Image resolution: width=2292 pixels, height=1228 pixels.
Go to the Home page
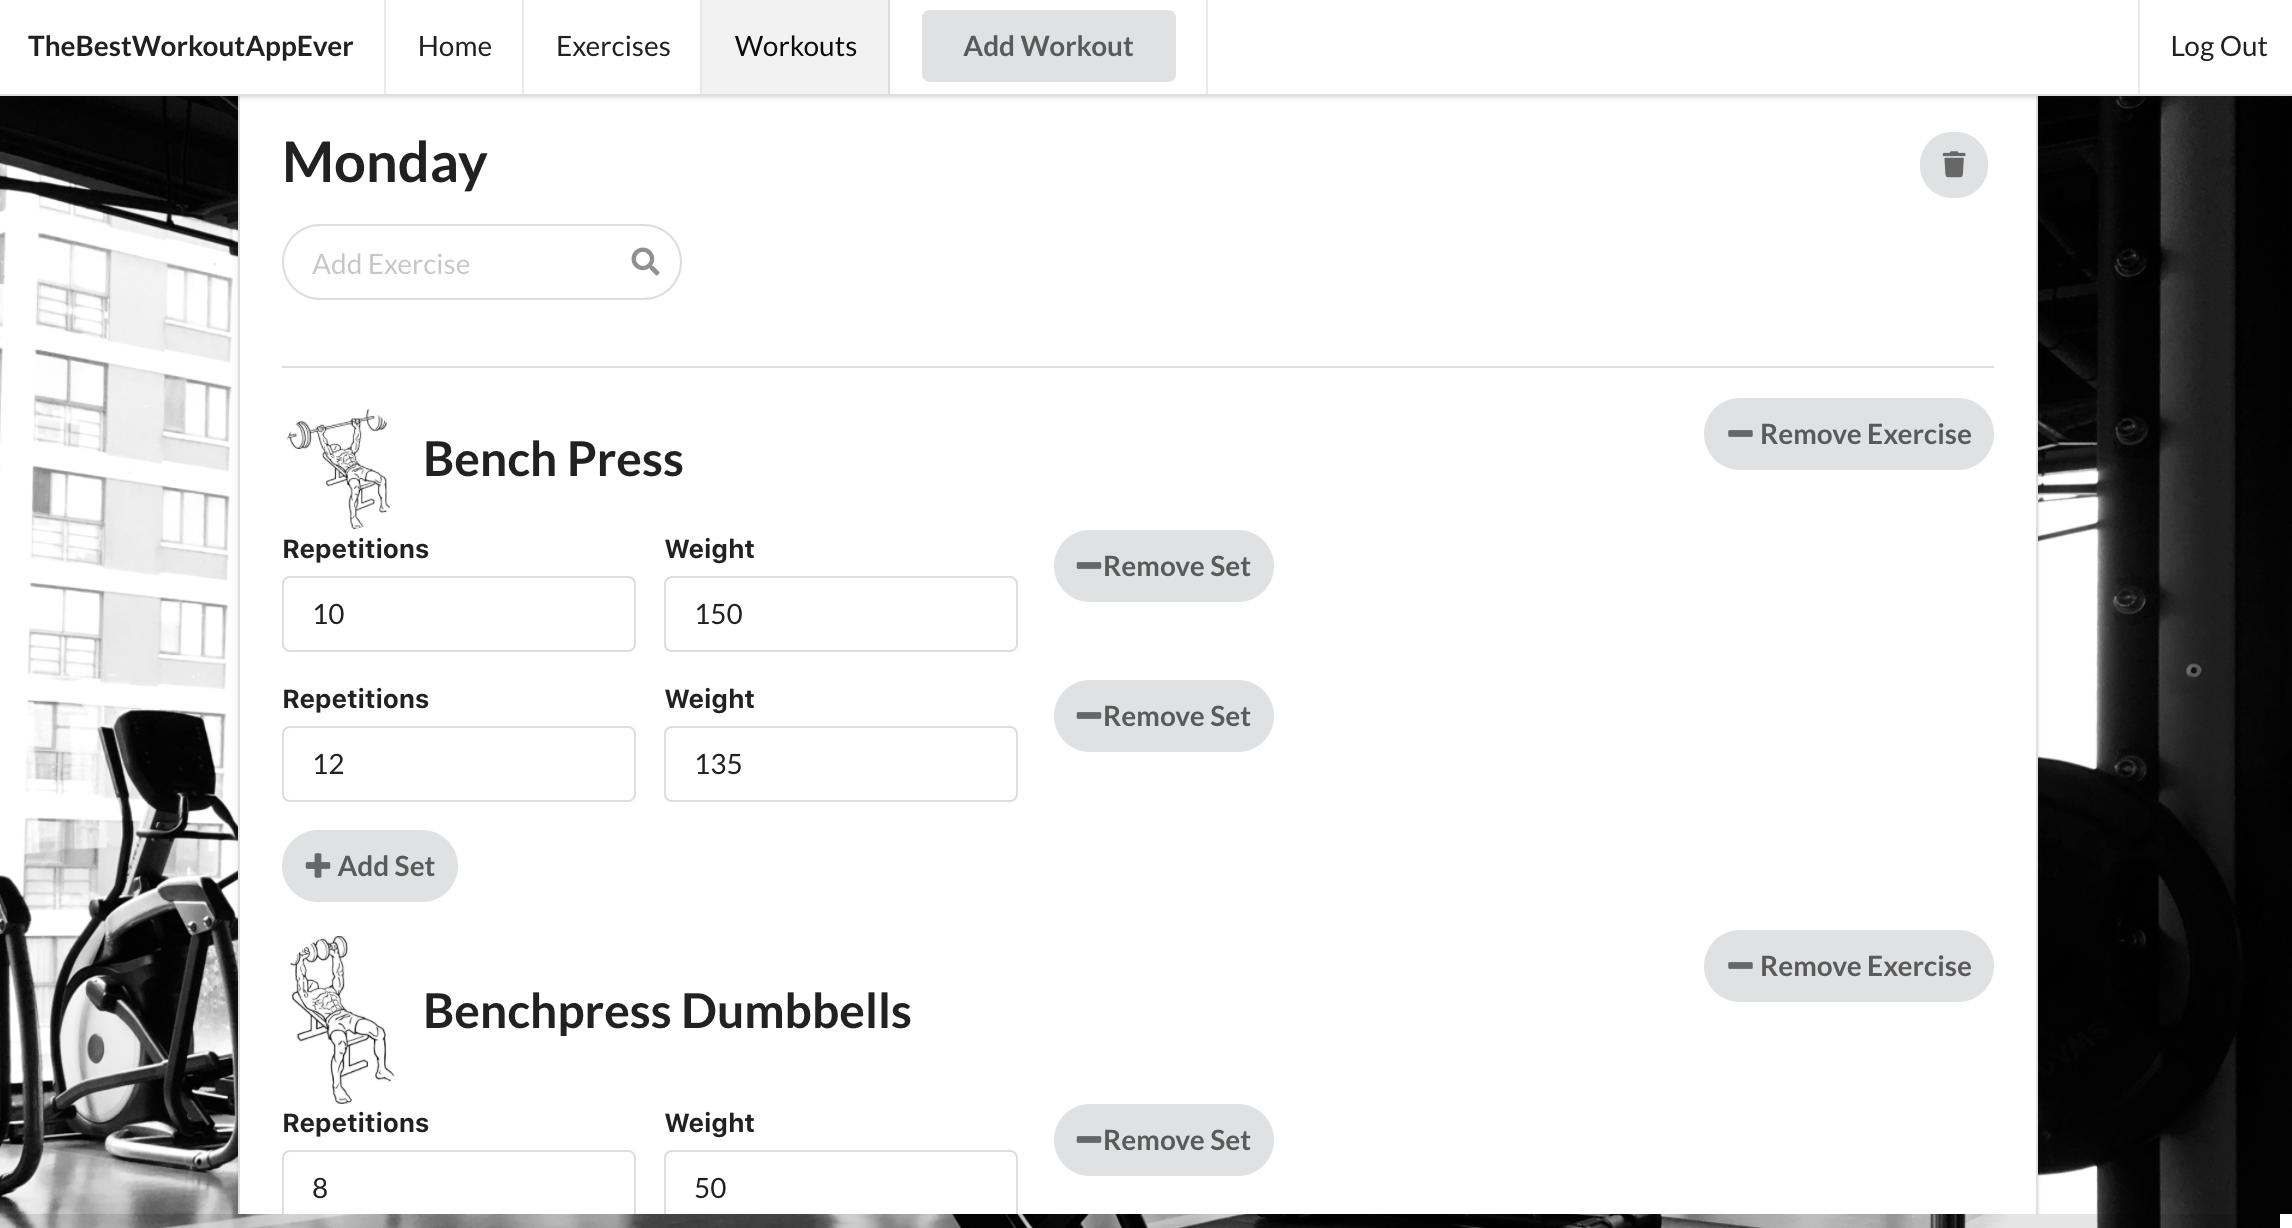(453, 46)
